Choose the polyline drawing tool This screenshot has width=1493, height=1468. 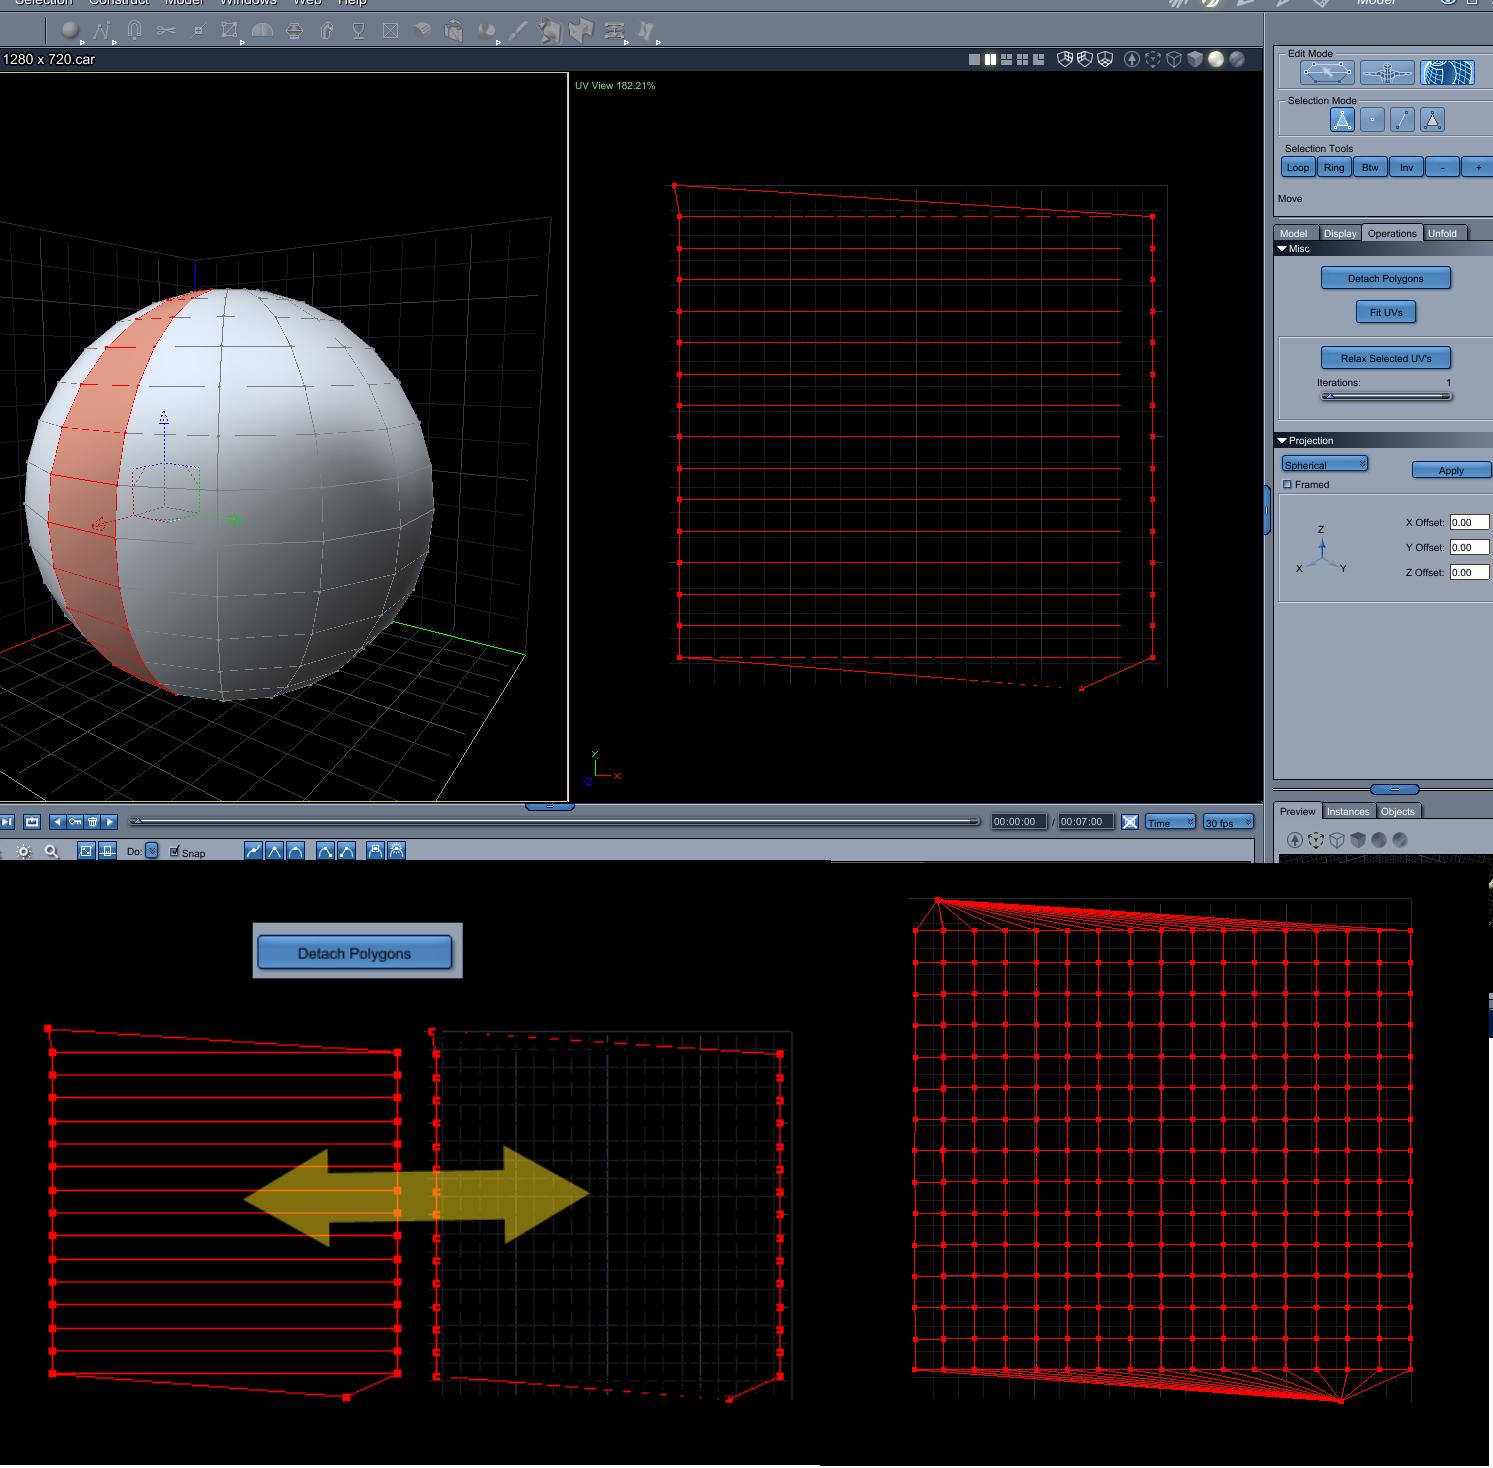pos(102,31)
